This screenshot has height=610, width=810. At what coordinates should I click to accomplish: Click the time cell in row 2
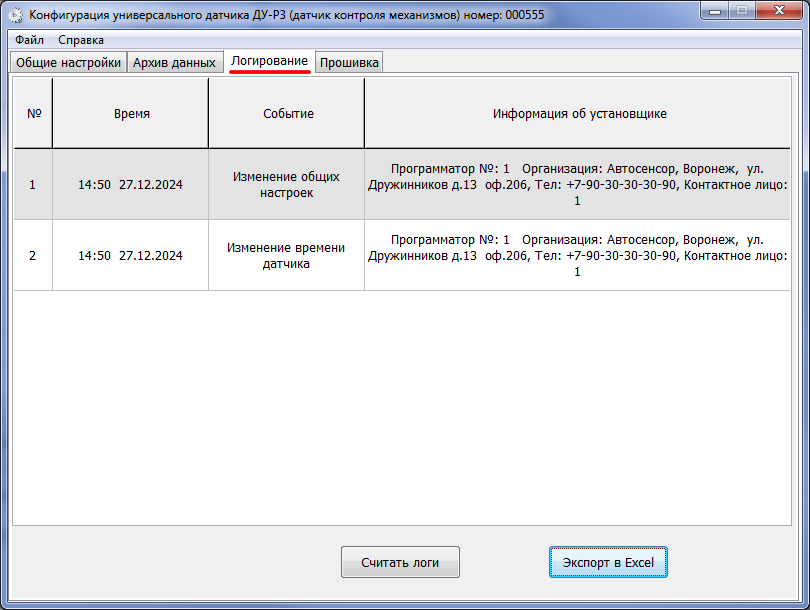pos(131,255)
